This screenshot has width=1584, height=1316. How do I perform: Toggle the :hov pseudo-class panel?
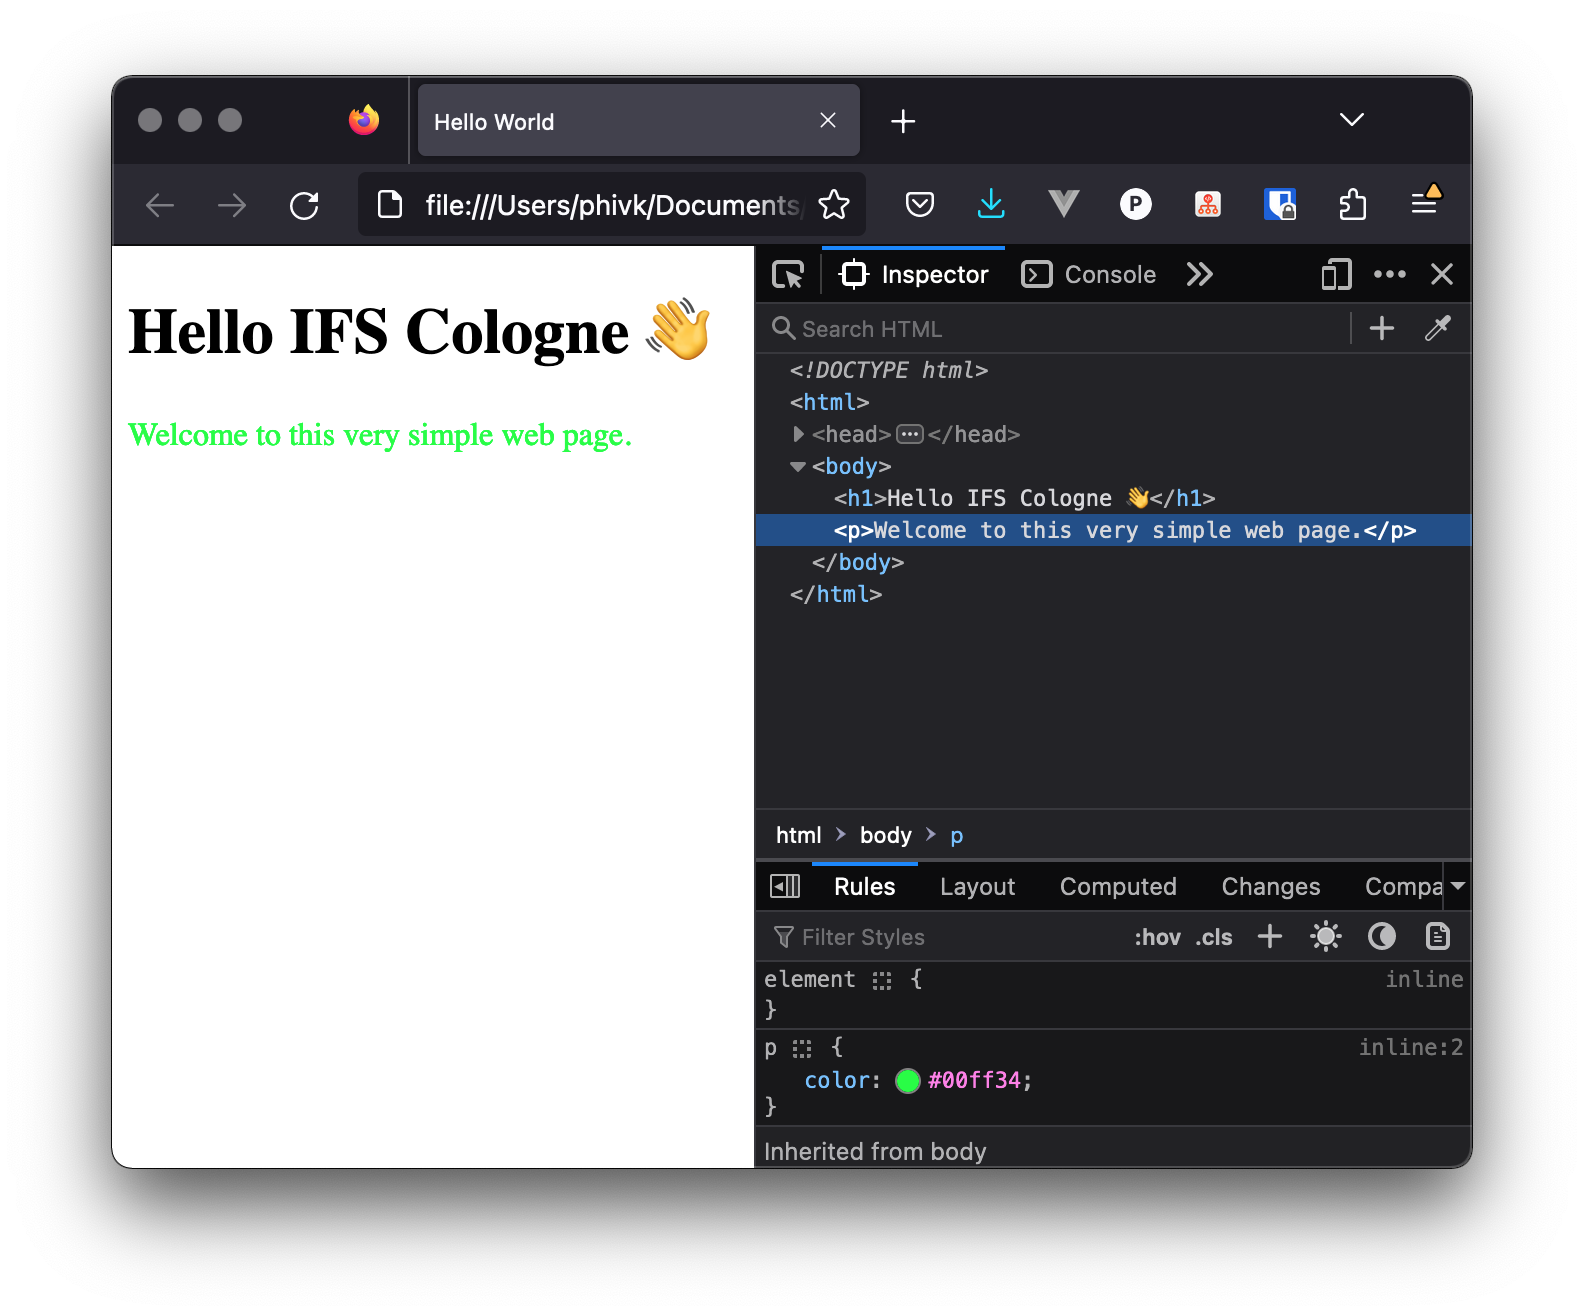1157,938
